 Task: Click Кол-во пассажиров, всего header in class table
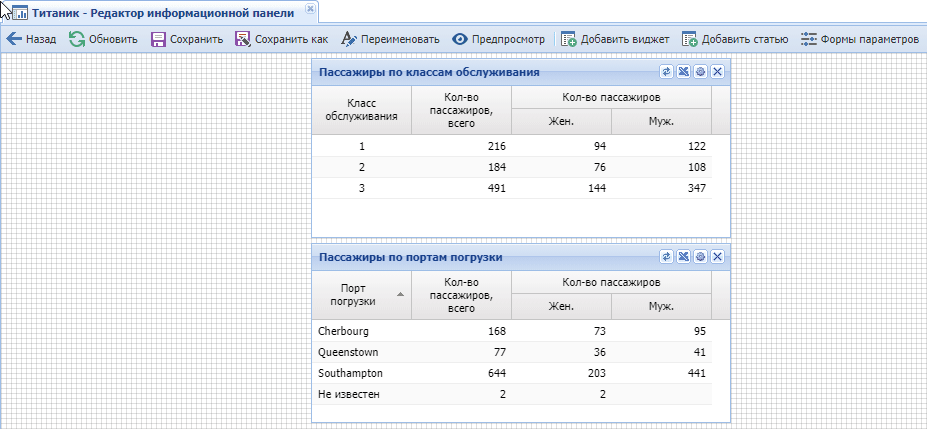click(461, 110)
